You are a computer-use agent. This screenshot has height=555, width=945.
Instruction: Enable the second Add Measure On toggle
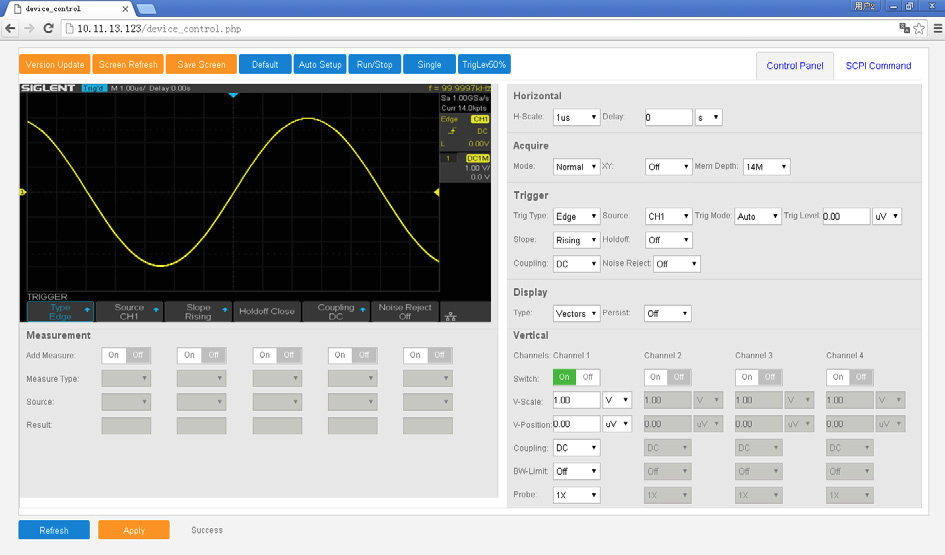pos(189,356)
